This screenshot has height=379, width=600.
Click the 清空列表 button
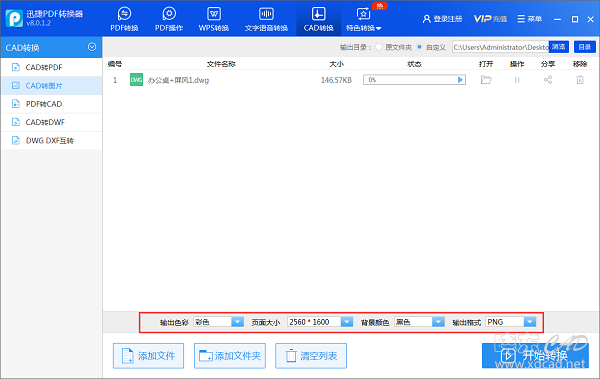(x=311, y=356)
